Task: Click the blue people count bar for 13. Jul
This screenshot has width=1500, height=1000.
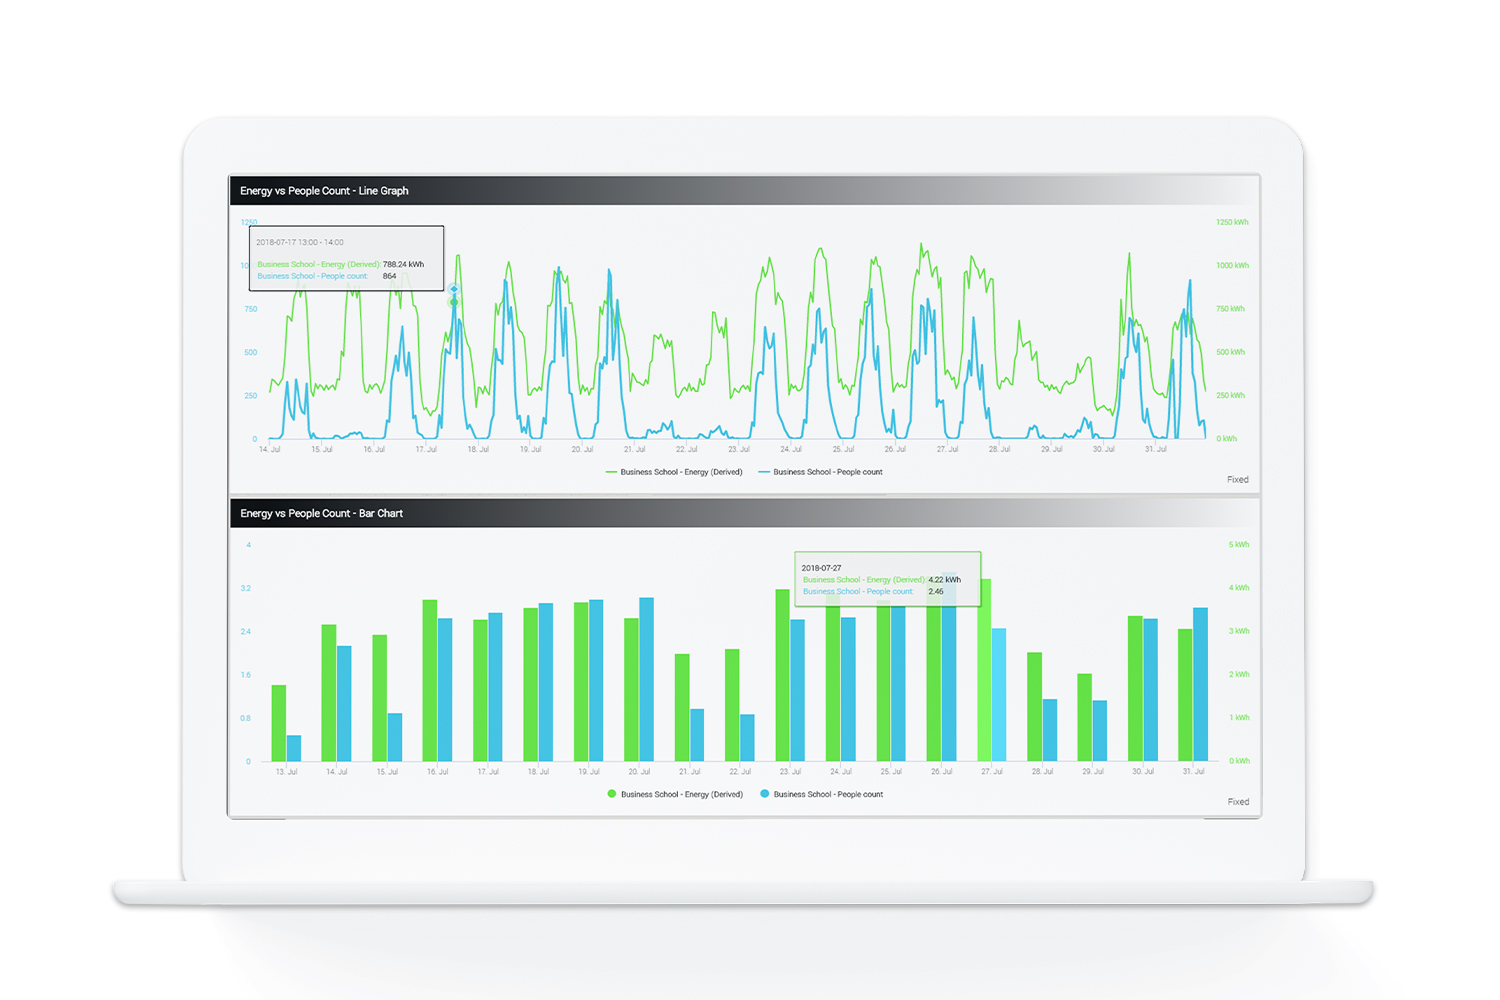Action: (x=294, y=748)
